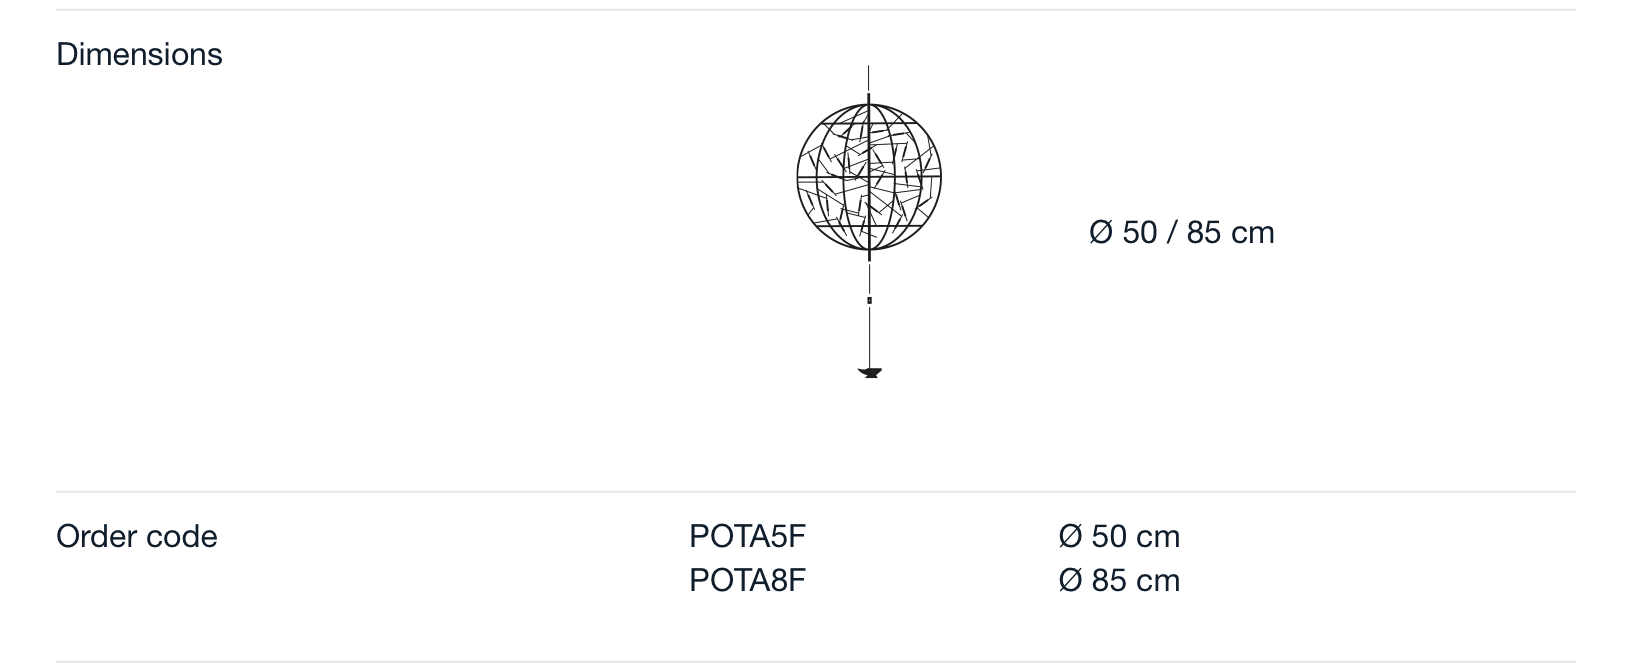
Task: Select the Dimensions section heading
Action: [139, 54]
